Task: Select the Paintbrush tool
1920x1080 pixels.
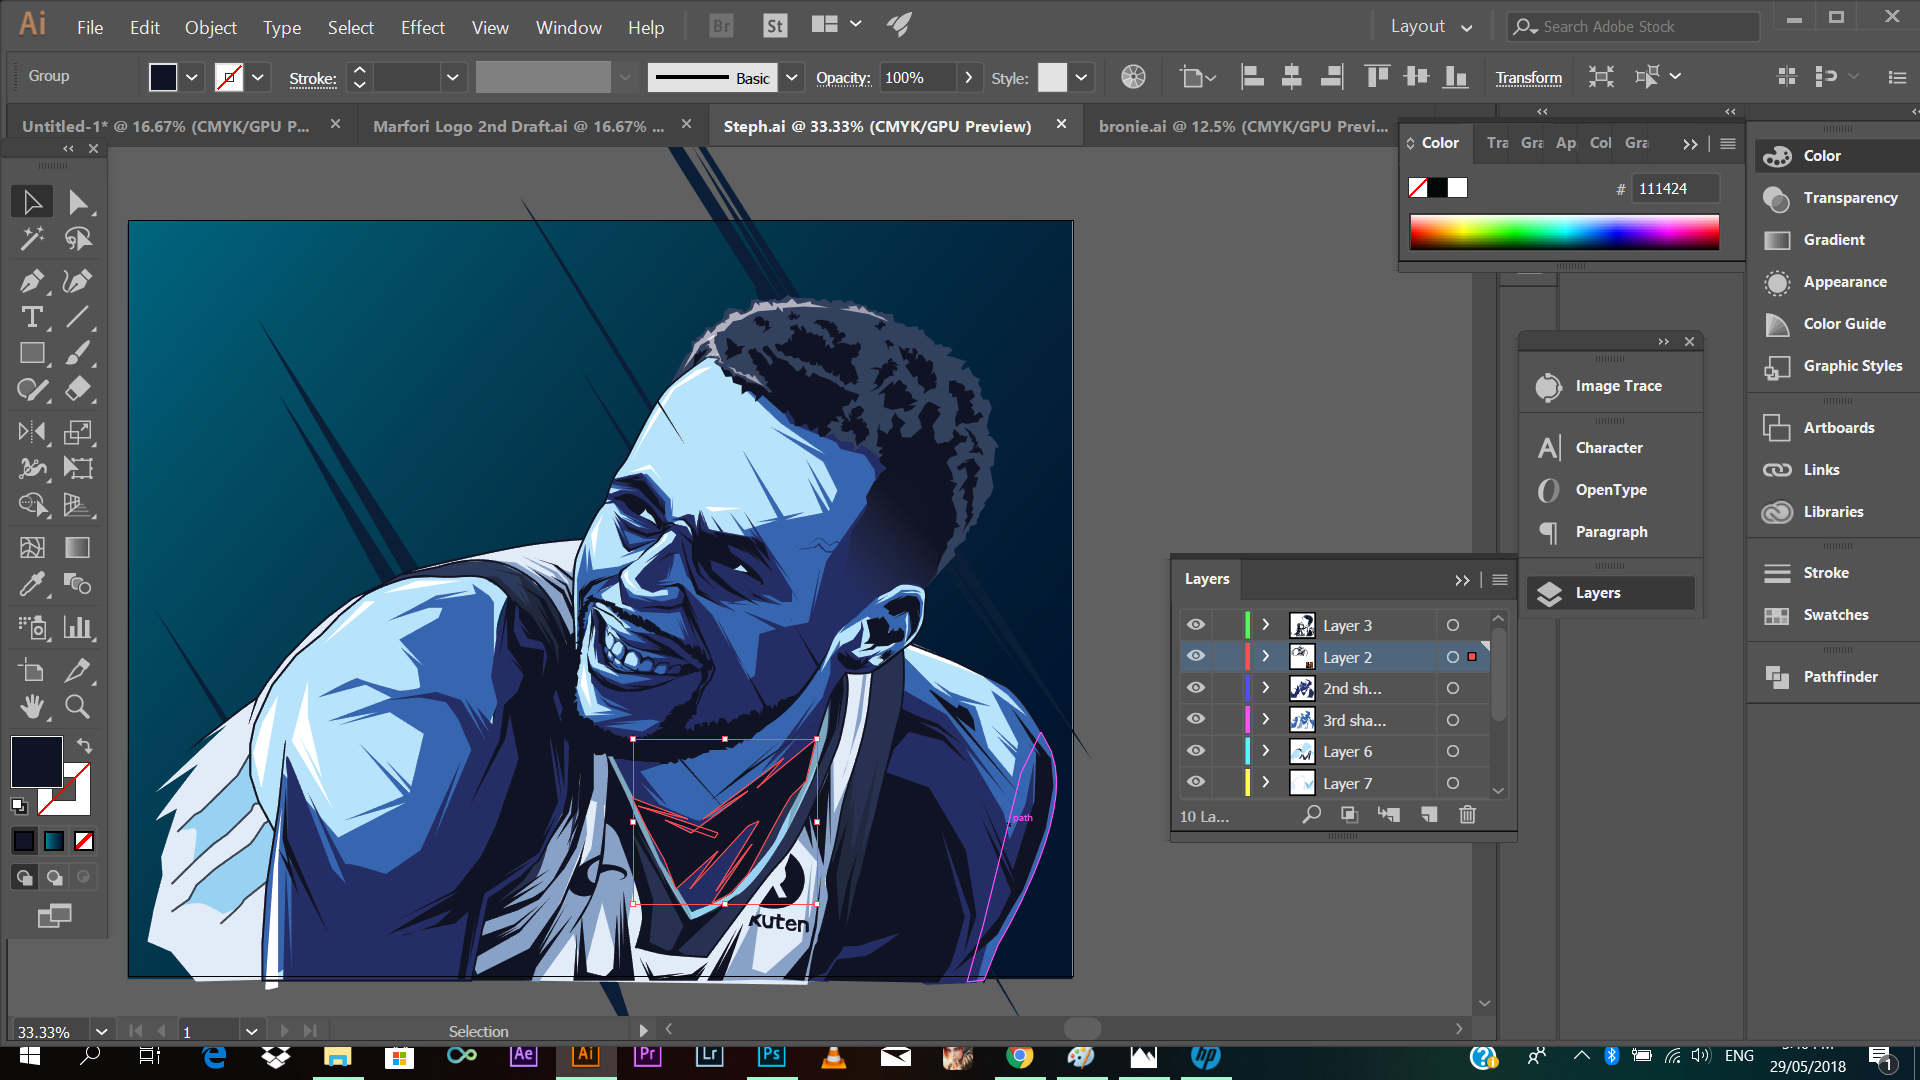Action: (x=78, y=353)
